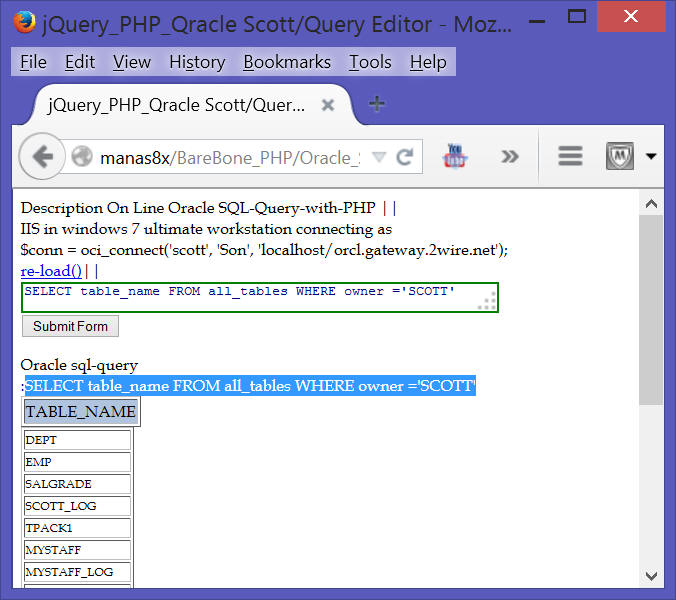Close the jQuery_PHP_Oracle tab
This screenshot has height=600, width=676.
(x=328, y=105)
